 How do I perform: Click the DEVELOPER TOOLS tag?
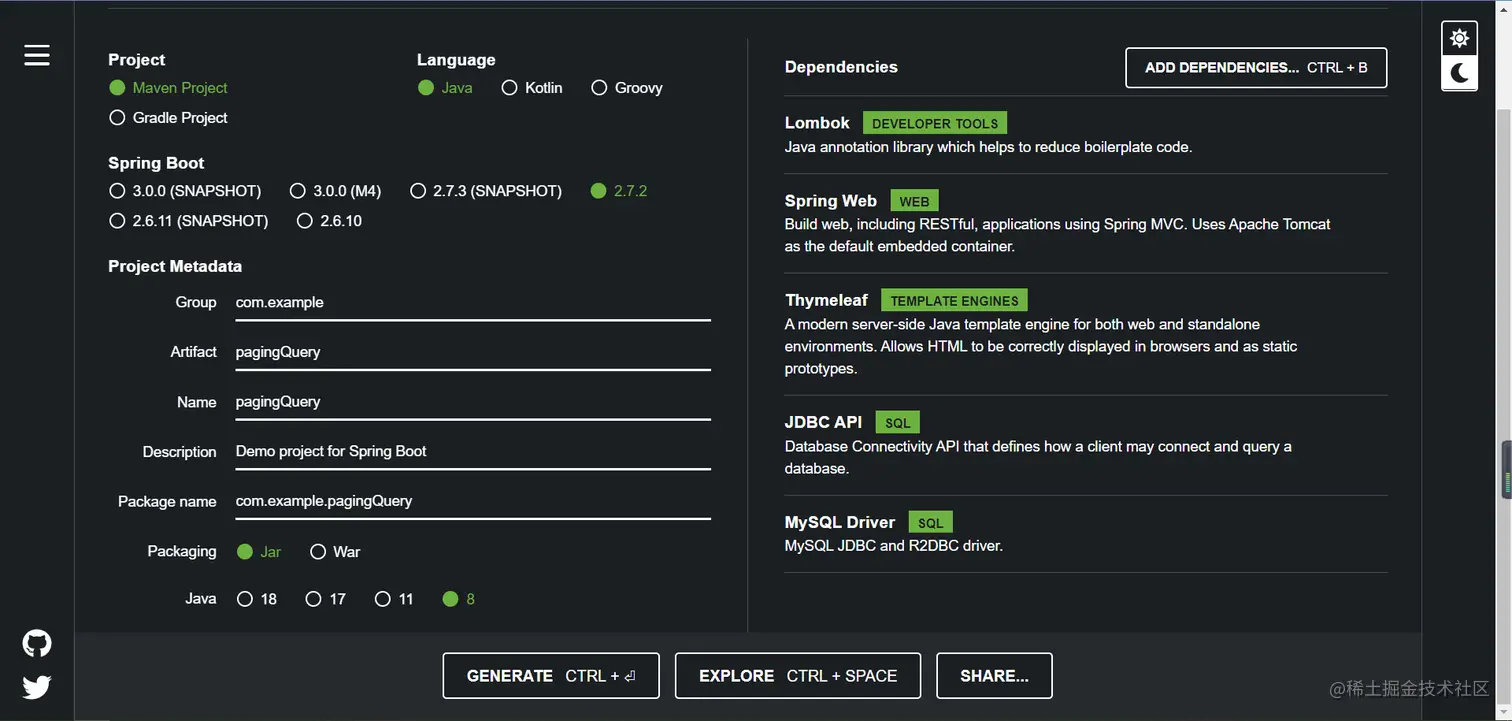pyautogui.click(x=935, y=123)
